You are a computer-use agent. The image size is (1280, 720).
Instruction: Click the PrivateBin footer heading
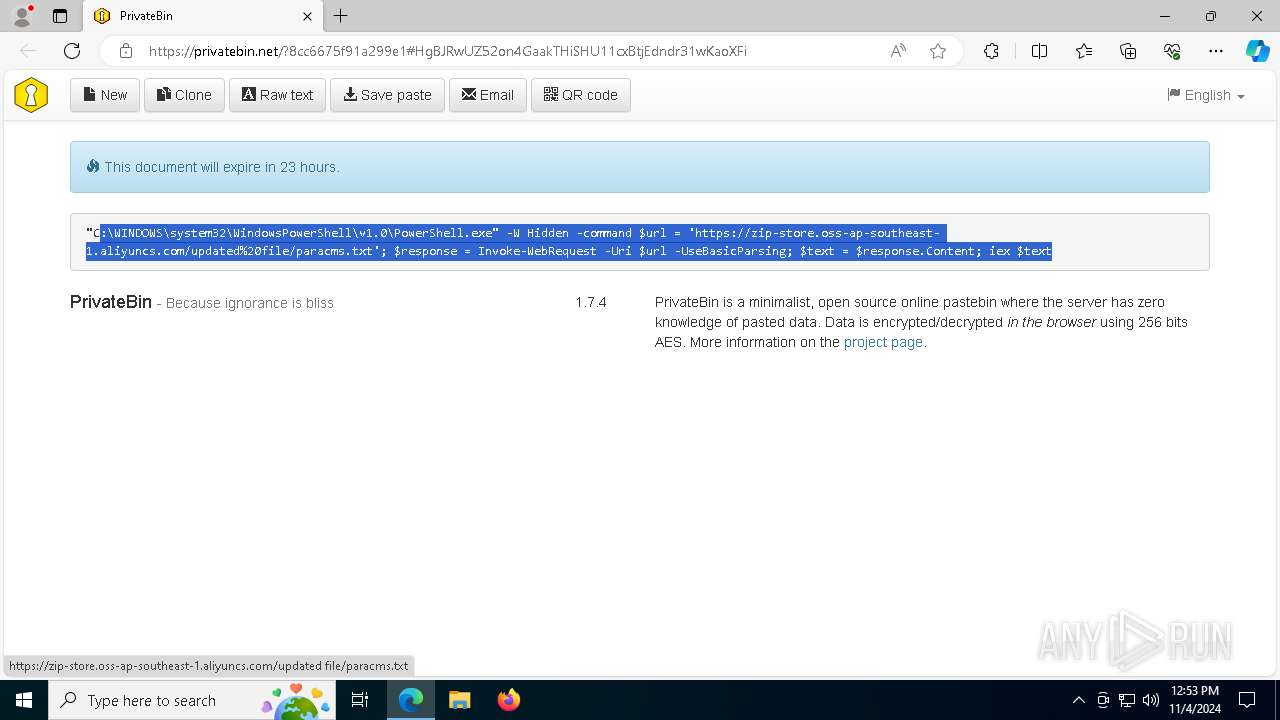click(111, 302)
